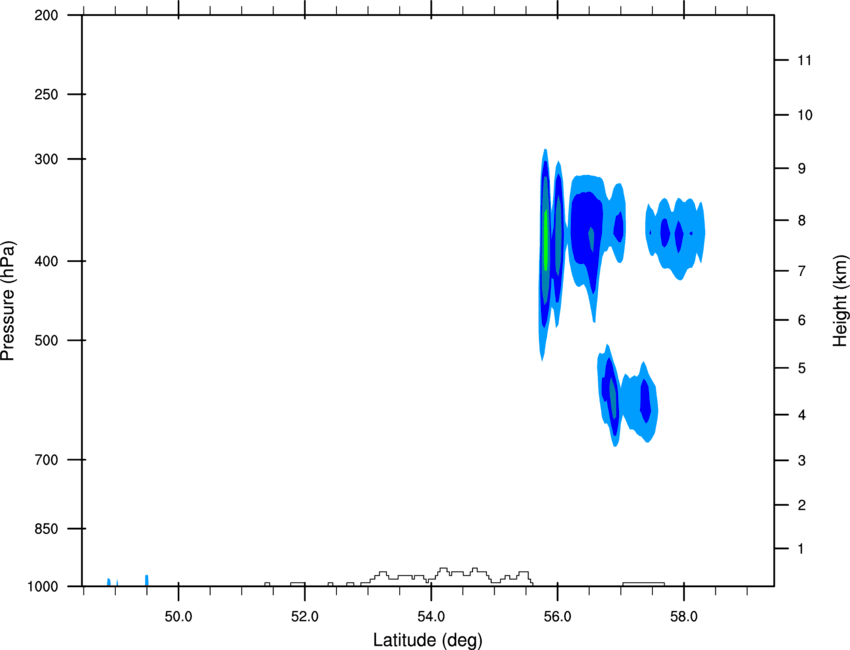This screenshot has width=850, height=650.
Task: Click the 10 km height tick label
Action: tap(805, 115)
